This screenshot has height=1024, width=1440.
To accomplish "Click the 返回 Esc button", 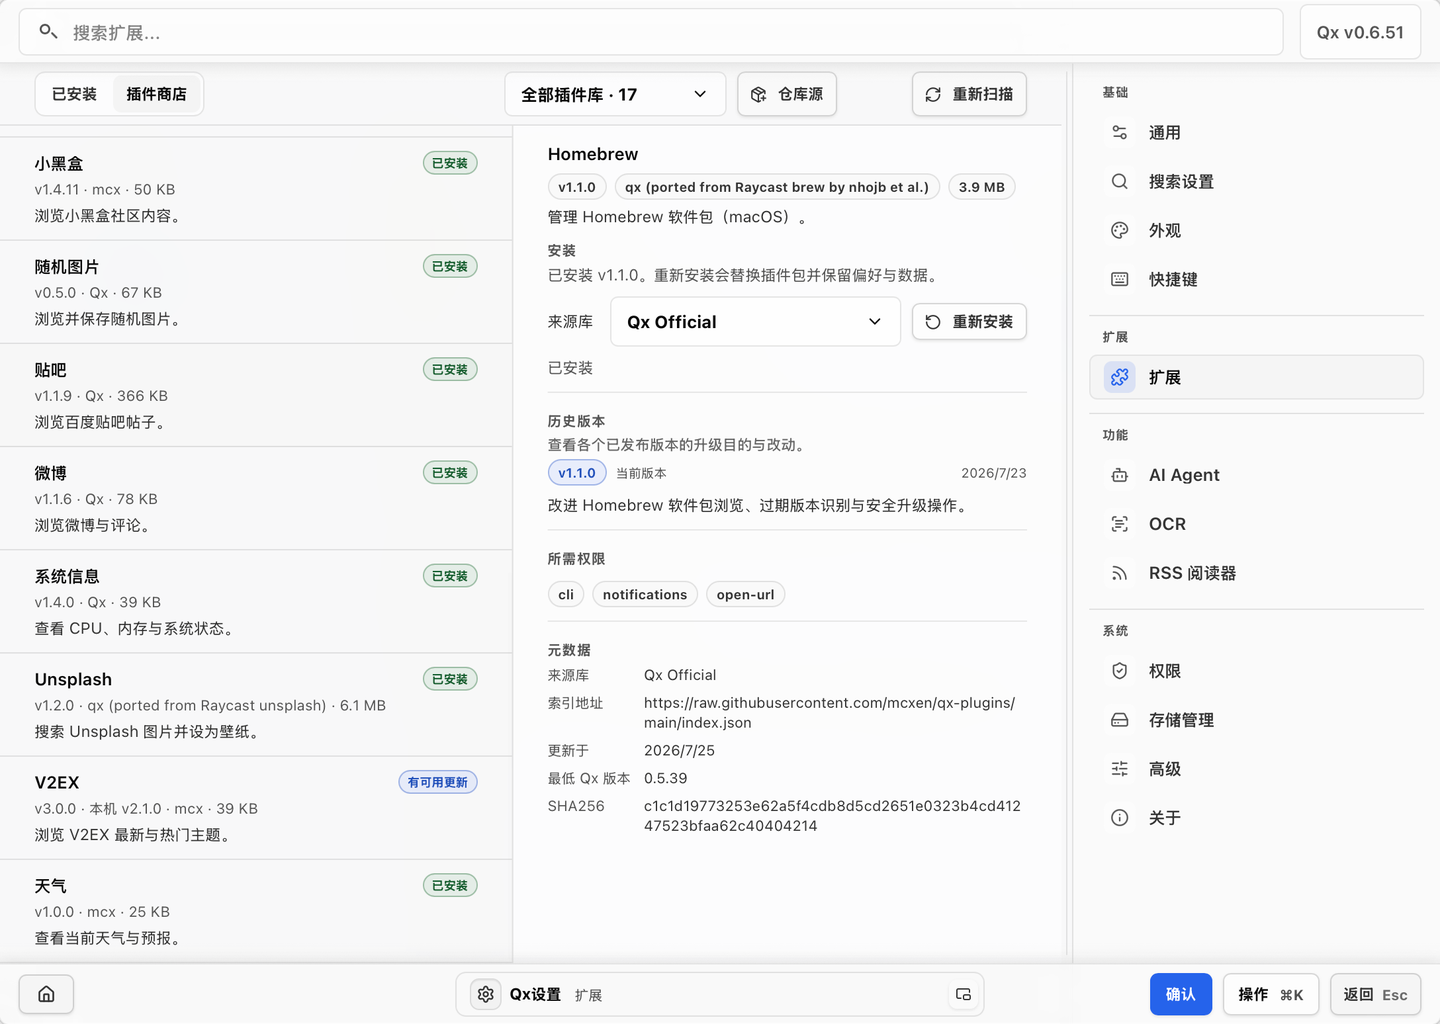I will 1376,995.
